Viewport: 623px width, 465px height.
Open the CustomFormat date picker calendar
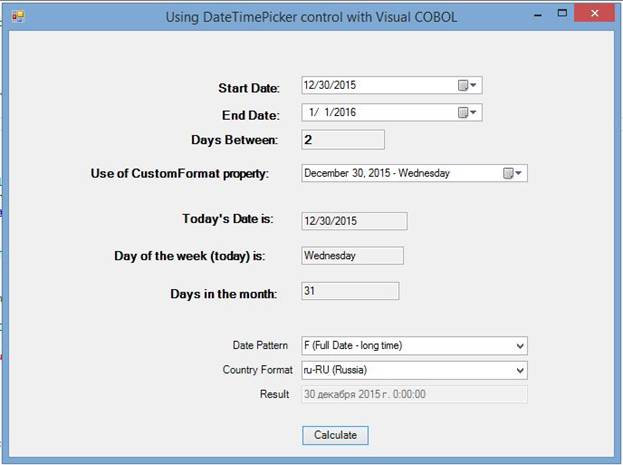[513, 173]
